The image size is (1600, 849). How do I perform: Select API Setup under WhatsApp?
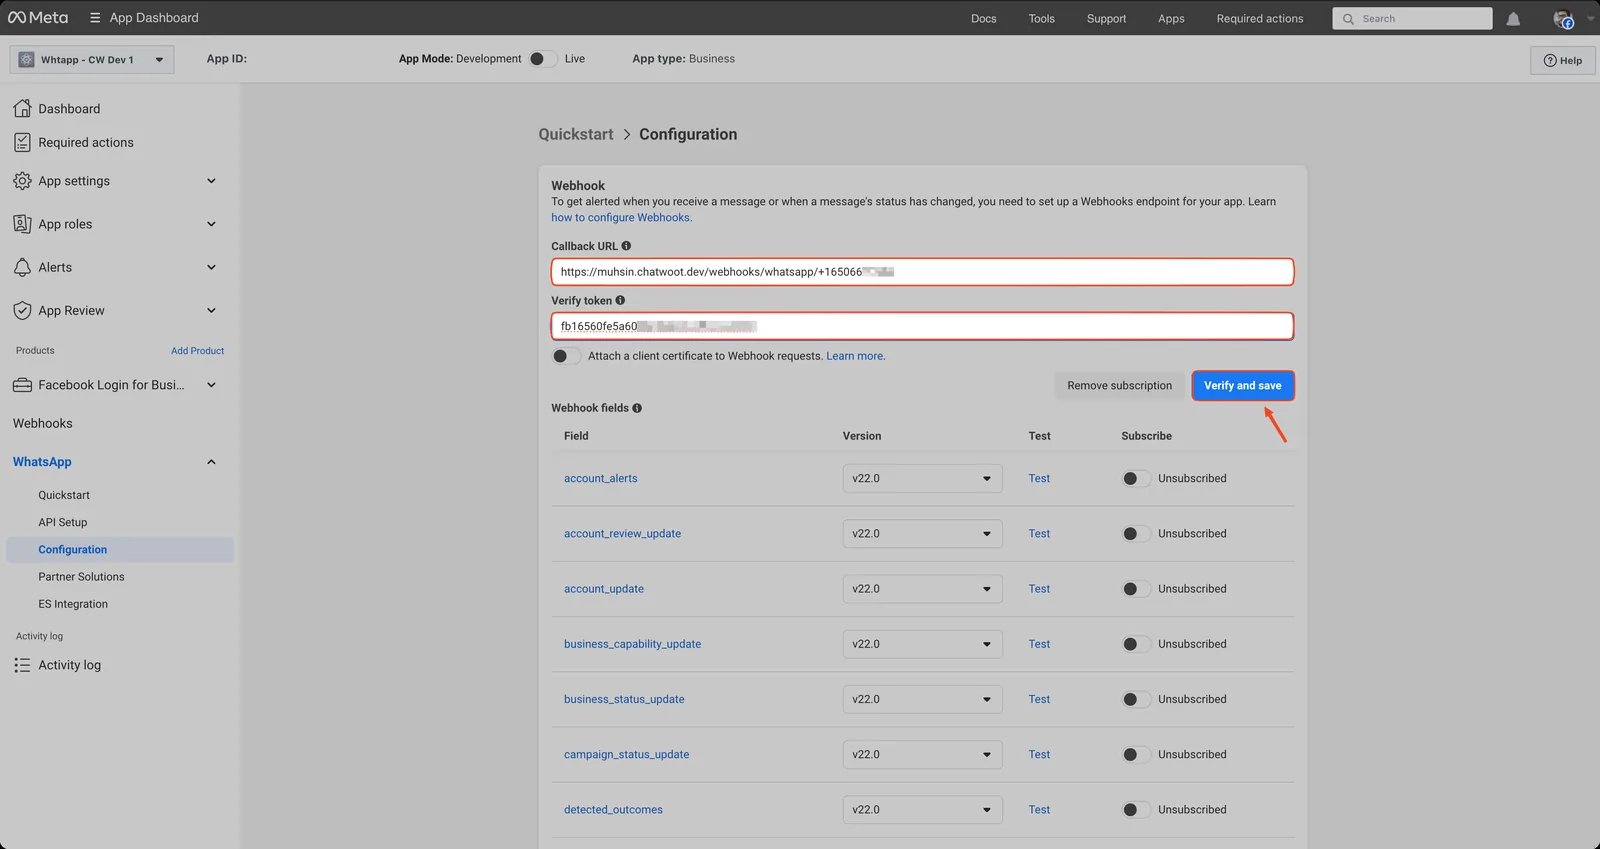tap(63, 522)
